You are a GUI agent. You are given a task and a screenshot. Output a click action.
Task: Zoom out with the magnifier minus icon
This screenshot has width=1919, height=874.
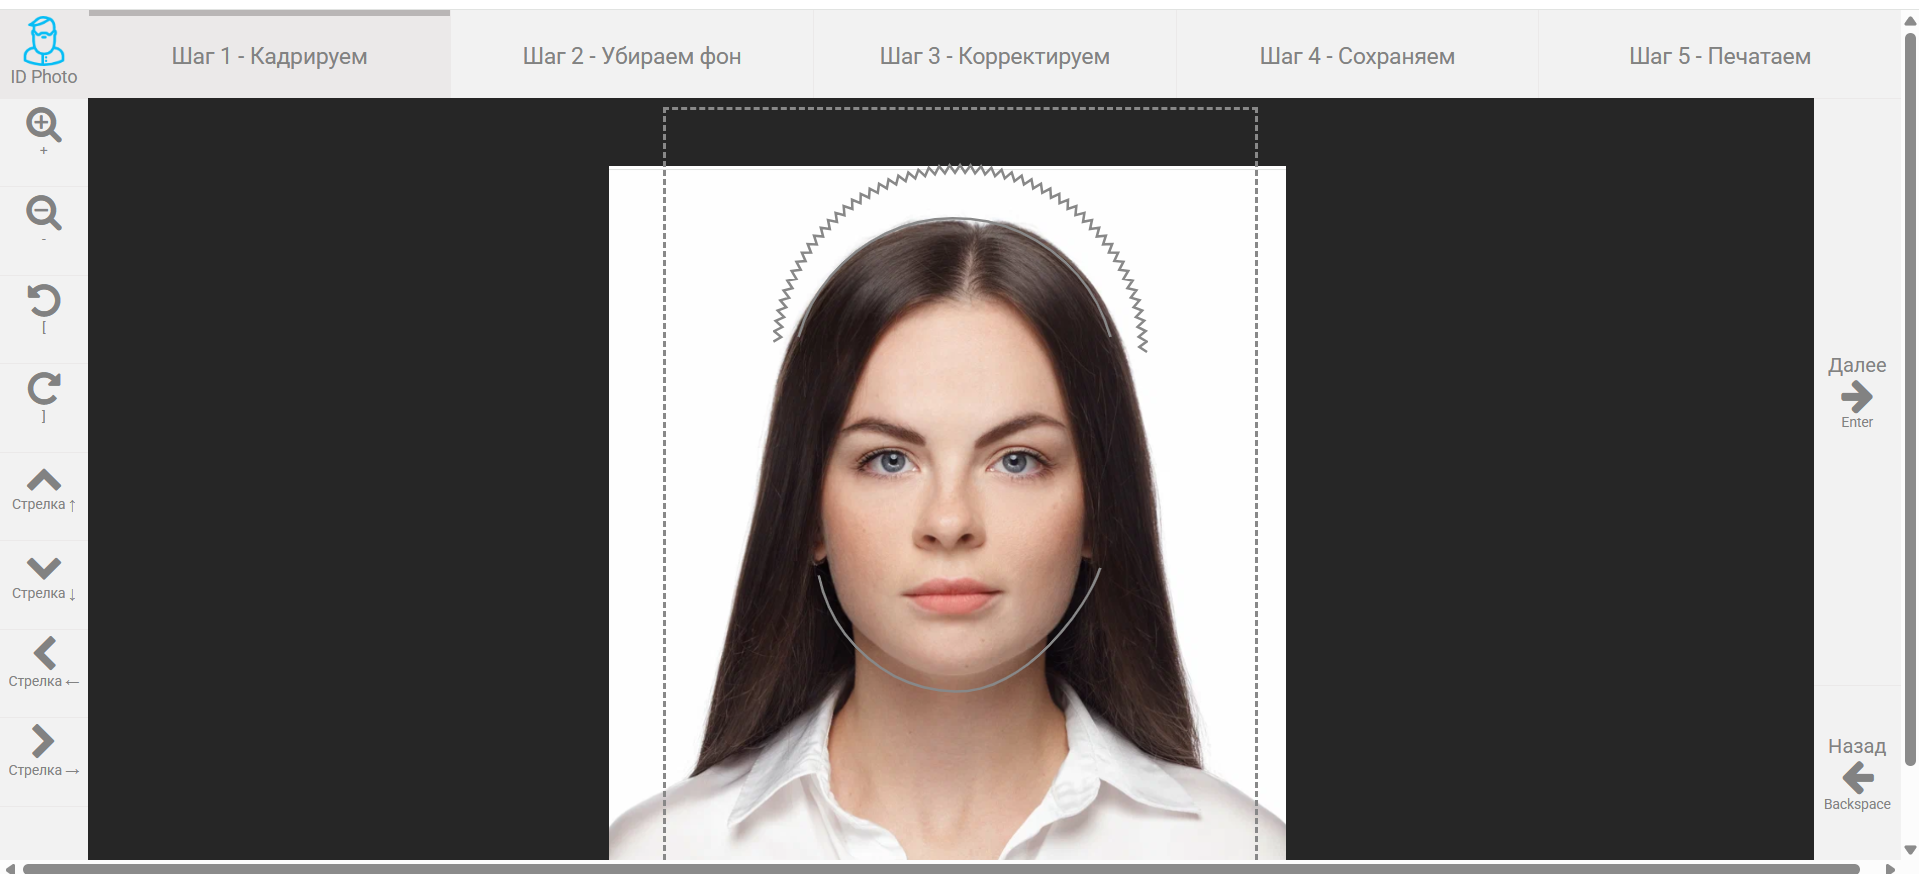tap(43, 213)
